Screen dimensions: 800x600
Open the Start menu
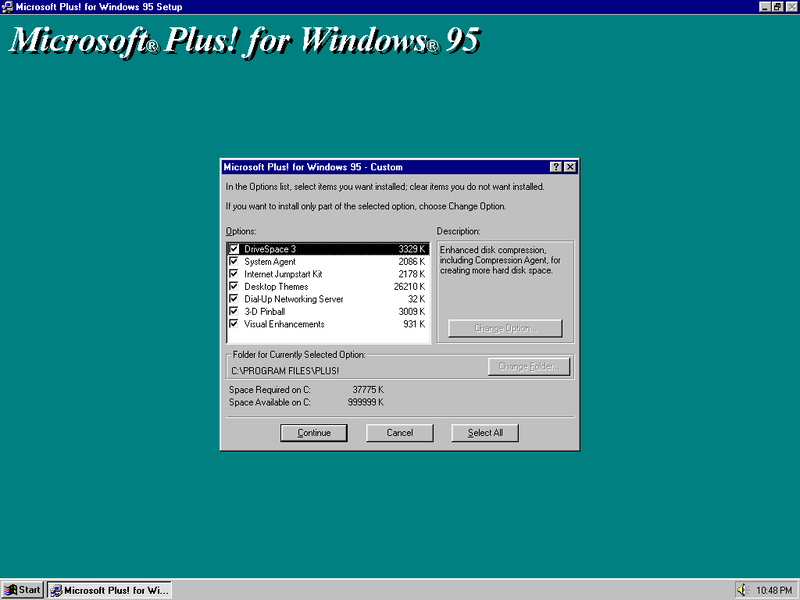pyautogui.click(x=20, y=589)
